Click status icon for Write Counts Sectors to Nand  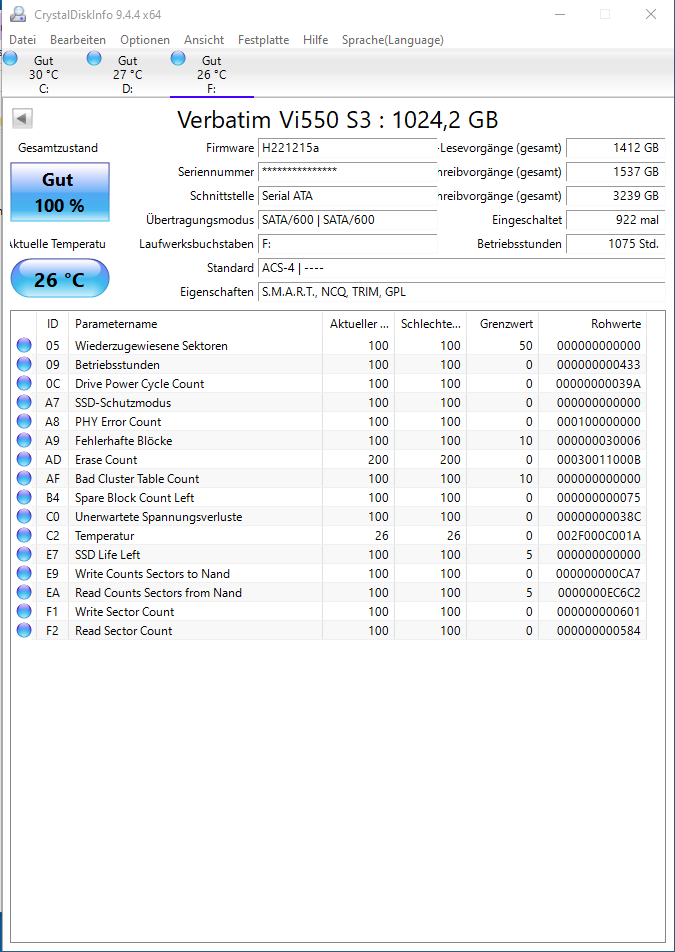[24, 573]
